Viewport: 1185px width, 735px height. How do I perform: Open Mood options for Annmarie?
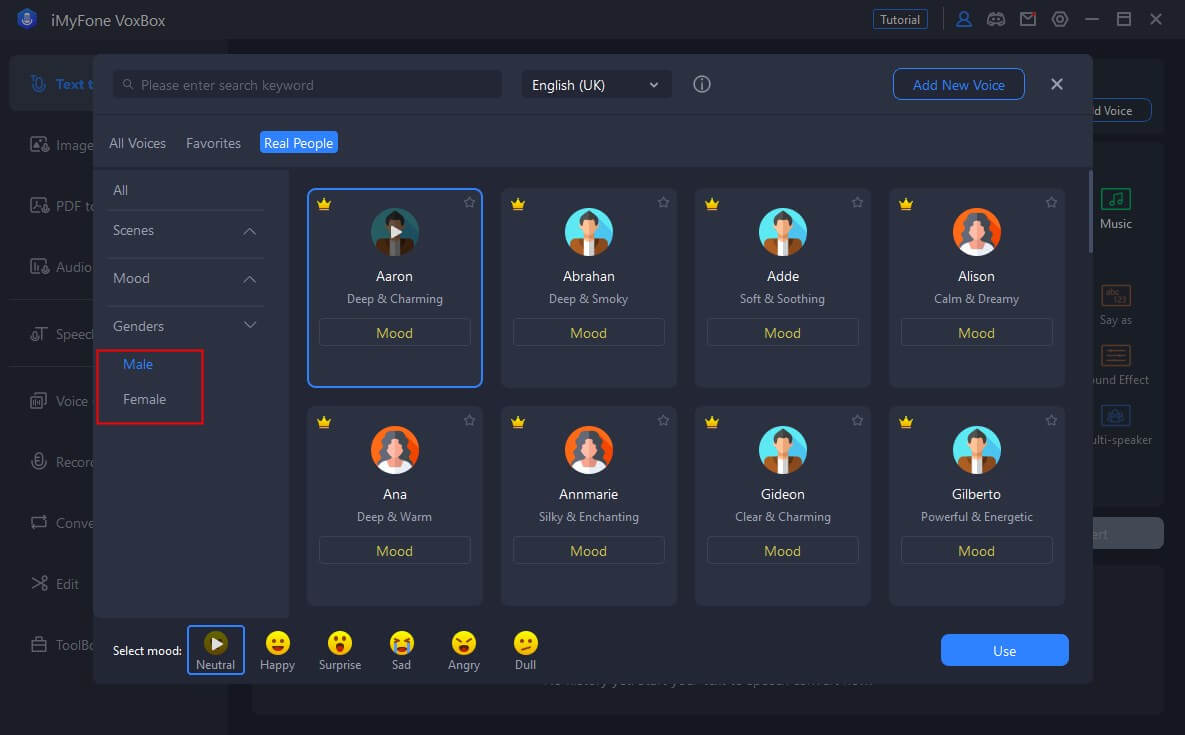tap(589, 551)
